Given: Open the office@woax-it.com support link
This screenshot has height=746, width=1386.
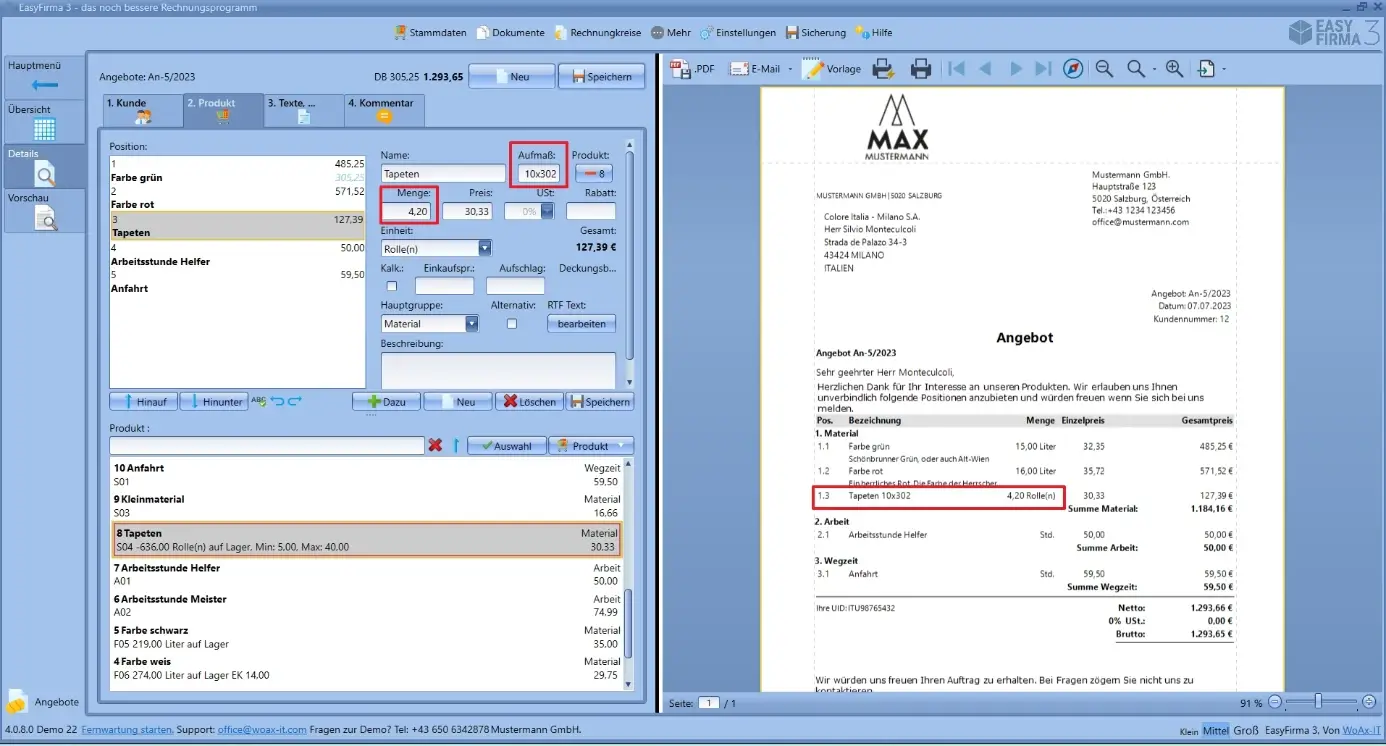Looking at the screenshot, I should [262, 730].
